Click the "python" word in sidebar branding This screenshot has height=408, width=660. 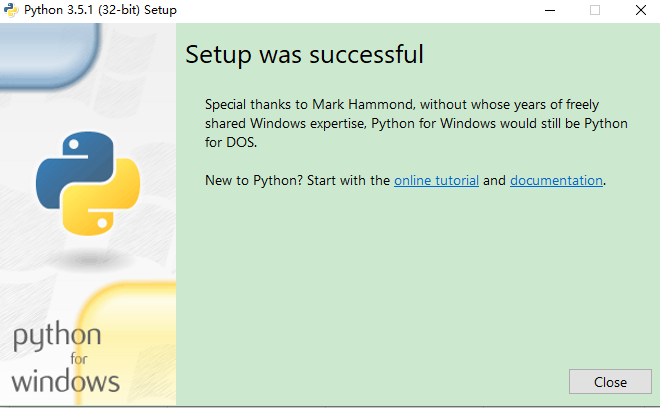pyautogui.click(x=57, y=336)
